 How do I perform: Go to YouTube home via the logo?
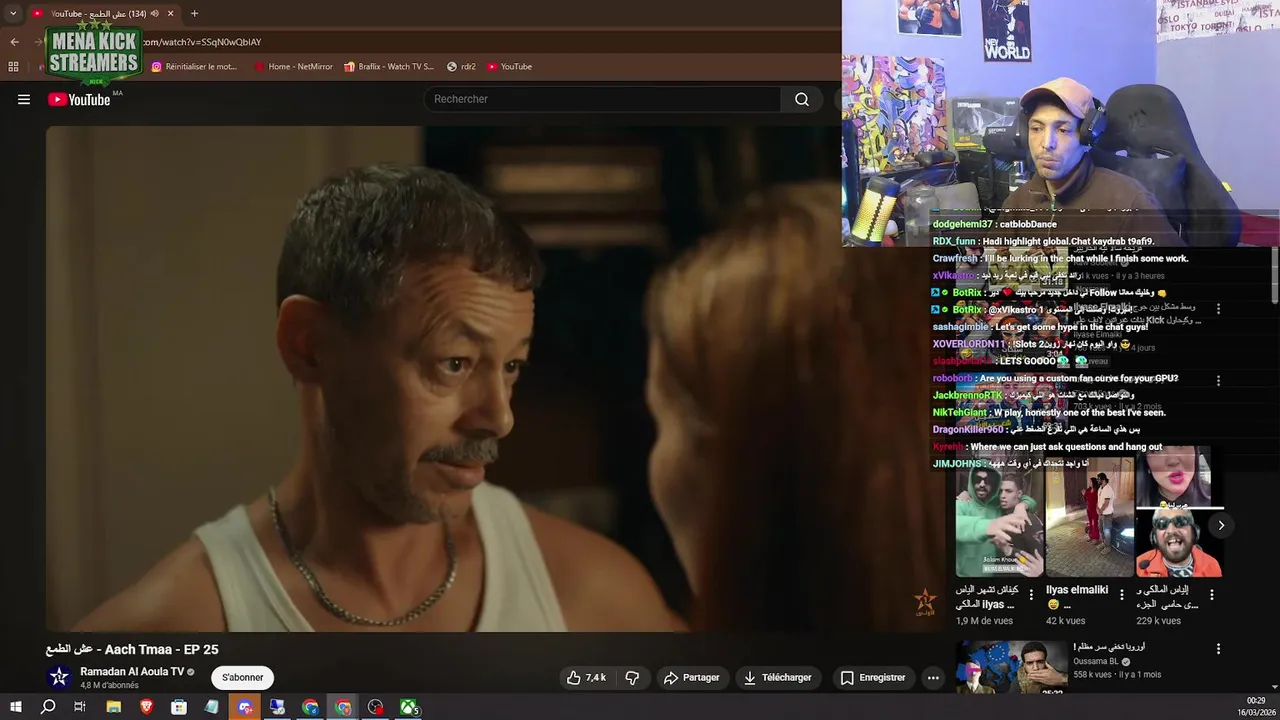(x=79, y=99)
